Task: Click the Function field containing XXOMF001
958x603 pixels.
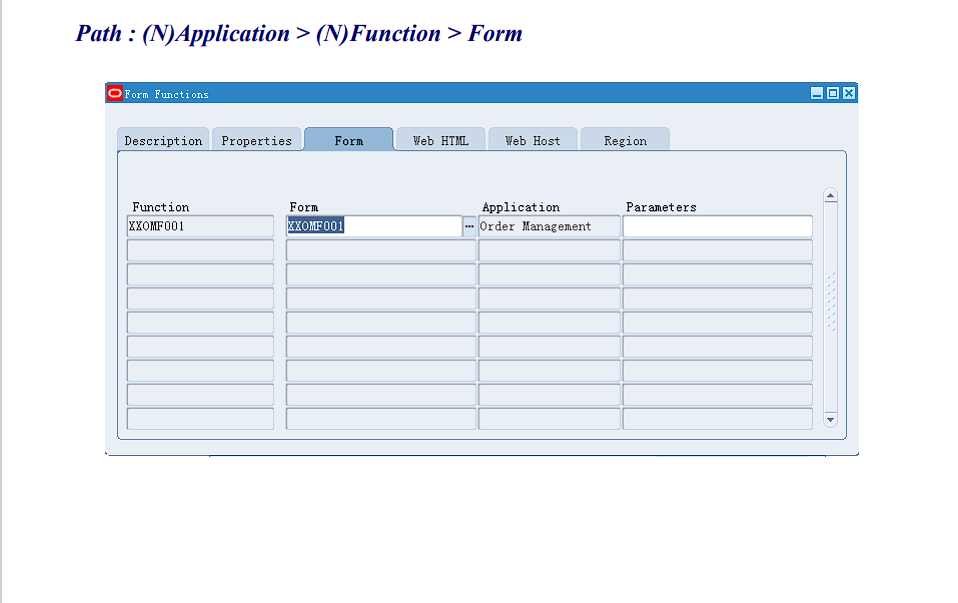Action: [x=200, y=226]
